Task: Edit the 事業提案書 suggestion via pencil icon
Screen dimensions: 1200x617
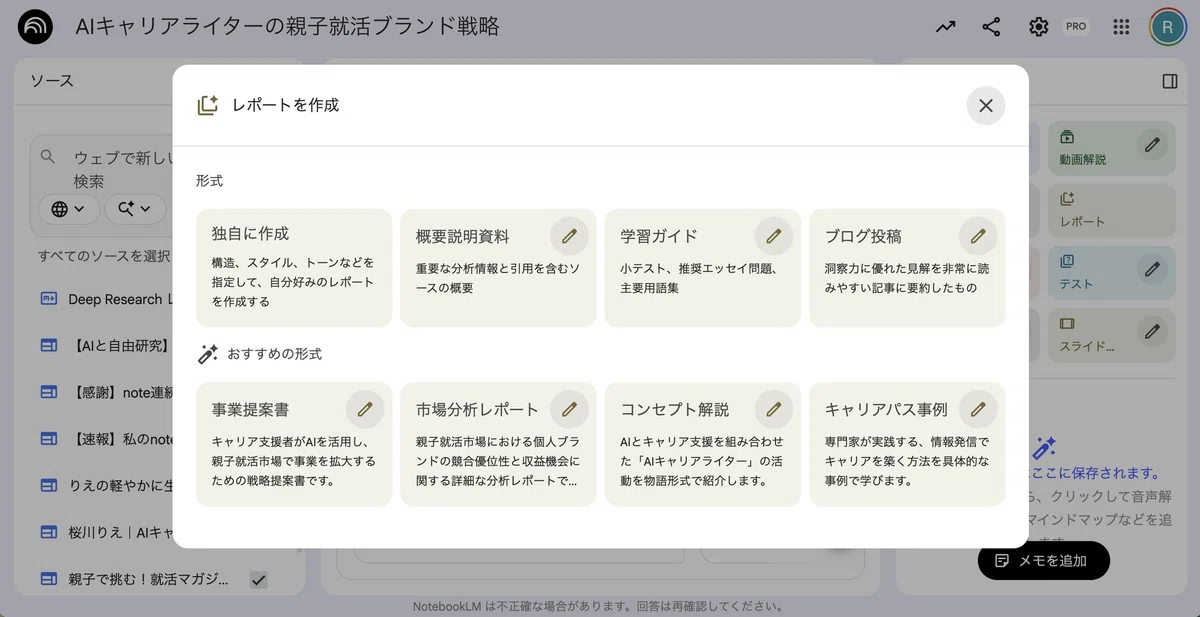Action: coord(365,409)
